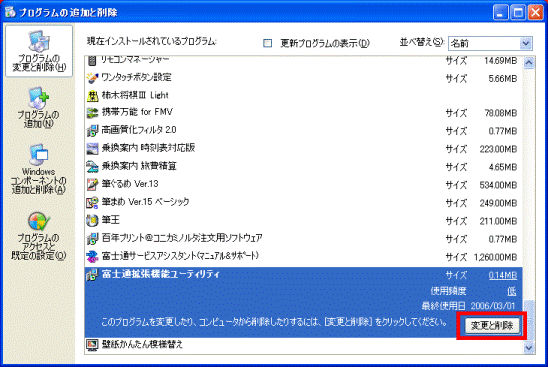Click the 柿木将棋III Light icon
This screenshot has width=548, height=367.
92,95
